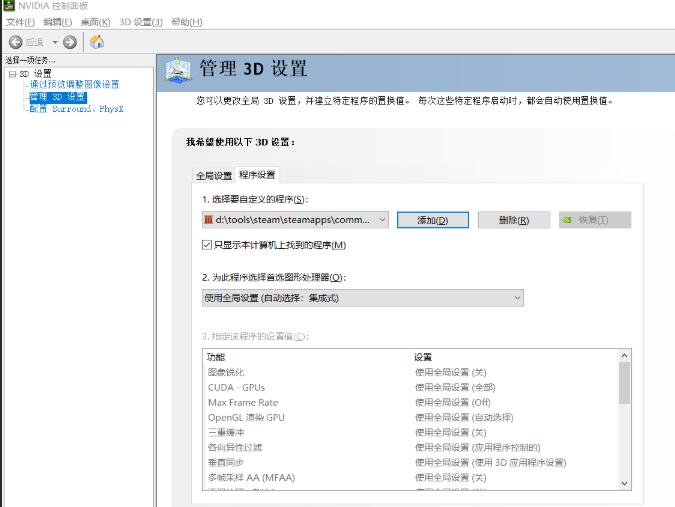Toggle '只显示本计算机上找到的程序' checkbox
The width and height of the screenshot is (675, 507).
click(x=207, y=245)
